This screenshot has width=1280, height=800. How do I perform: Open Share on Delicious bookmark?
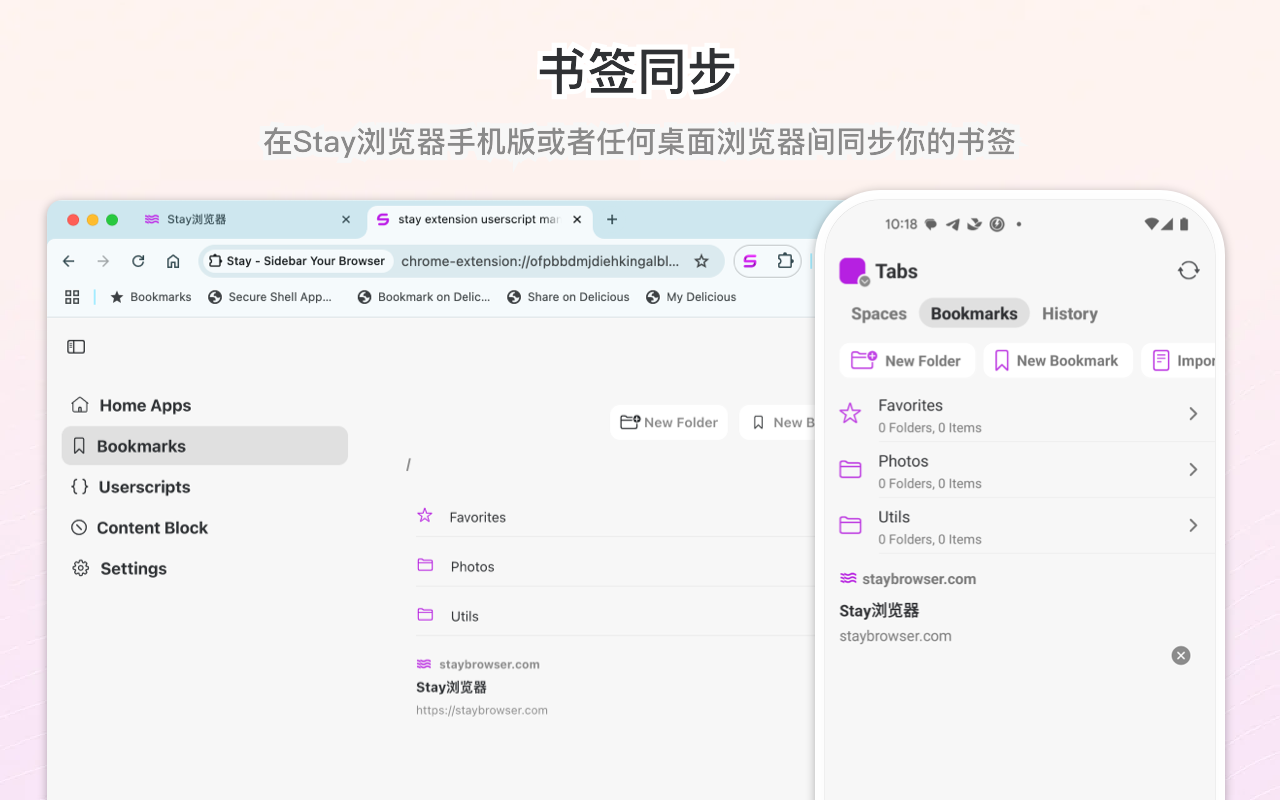tap(569, 297)
